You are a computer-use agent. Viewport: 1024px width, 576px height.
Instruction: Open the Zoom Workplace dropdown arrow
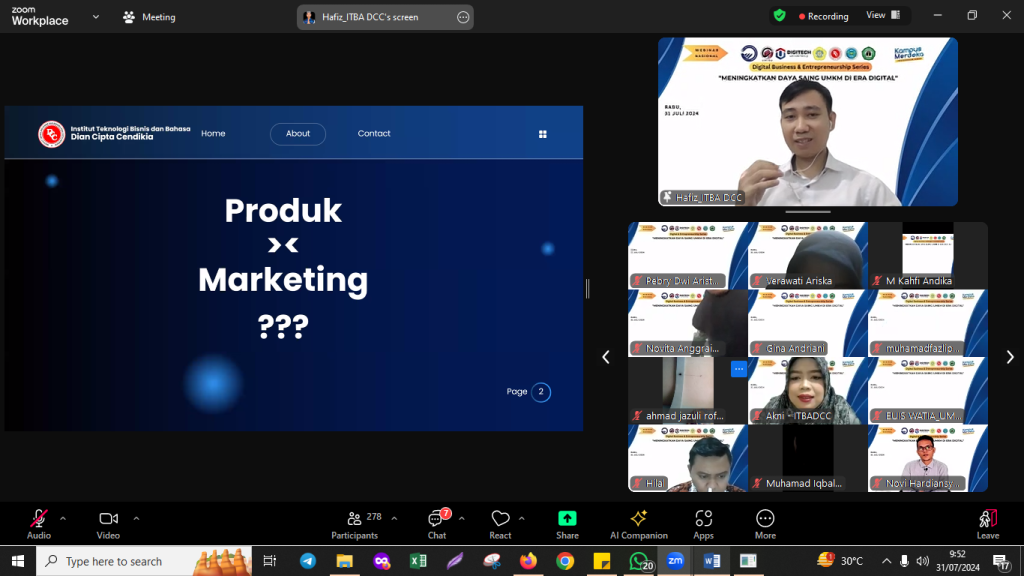click(95, 17)
